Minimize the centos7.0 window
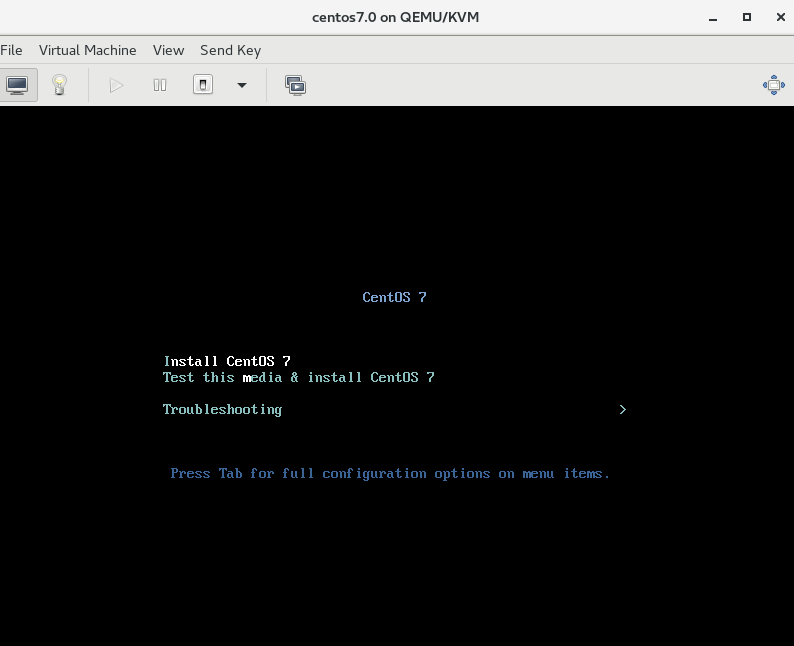This screenshot has width=794, height=646. point(713,18)
